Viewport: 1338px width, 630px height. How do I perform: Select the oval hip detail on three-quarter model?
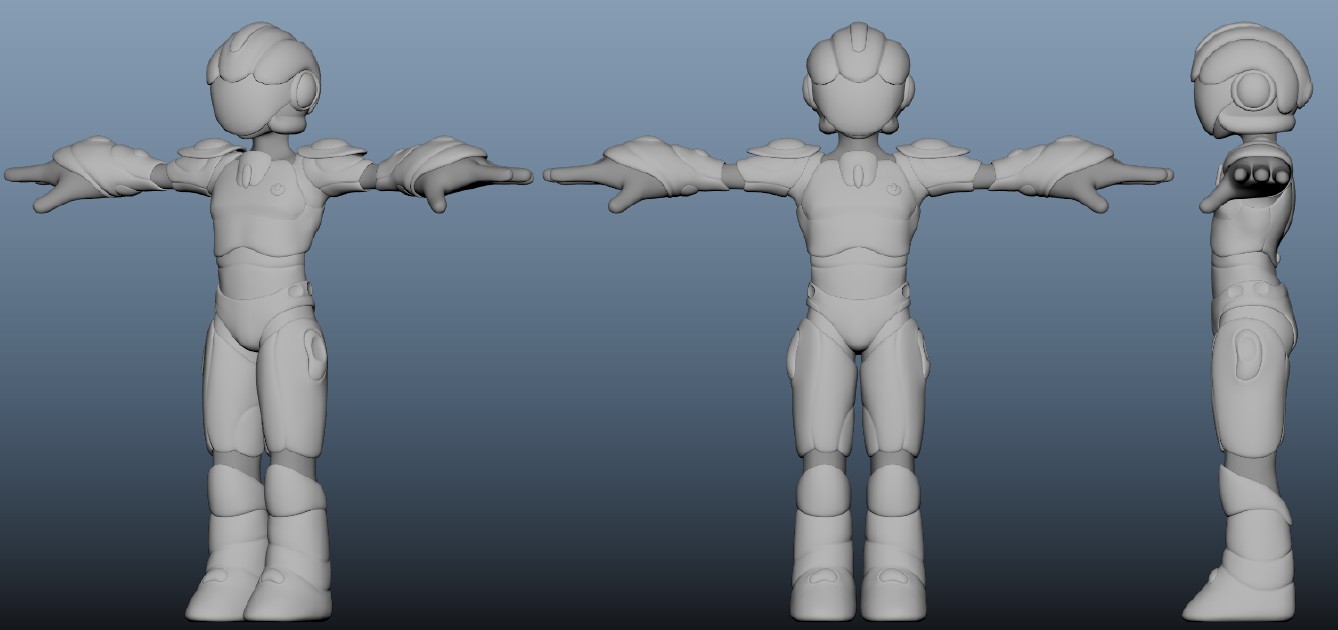[x=316, y=354]
